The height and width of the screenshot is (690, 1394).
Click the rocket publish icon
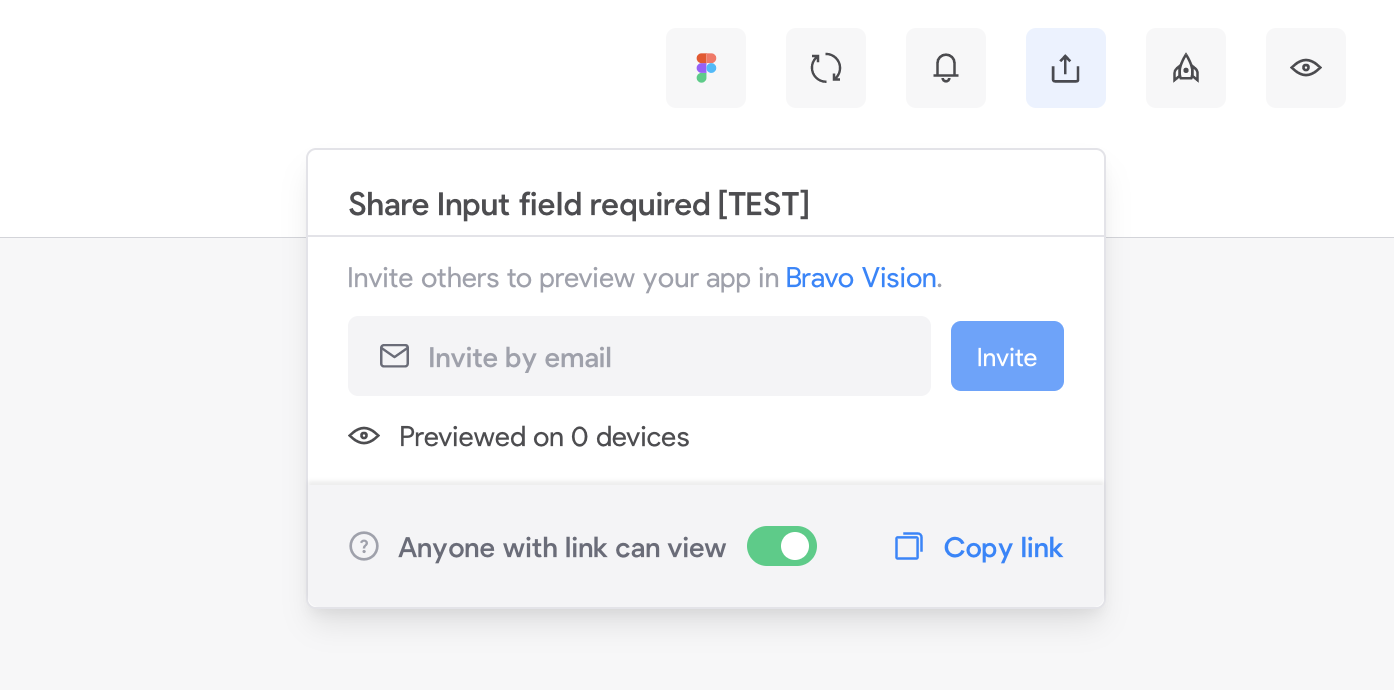click(1186, 68)
